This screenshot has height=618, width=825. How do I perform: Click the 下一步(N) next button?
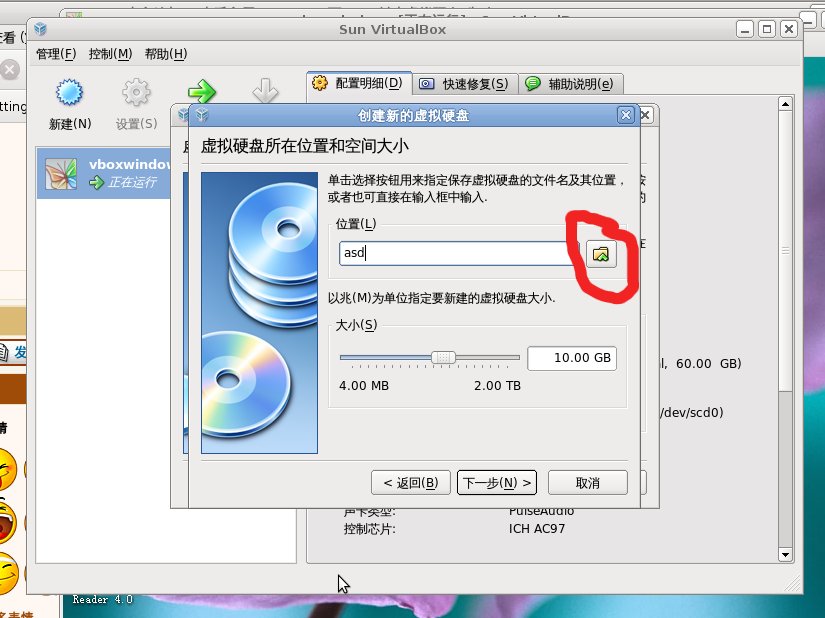pos(497,482)
